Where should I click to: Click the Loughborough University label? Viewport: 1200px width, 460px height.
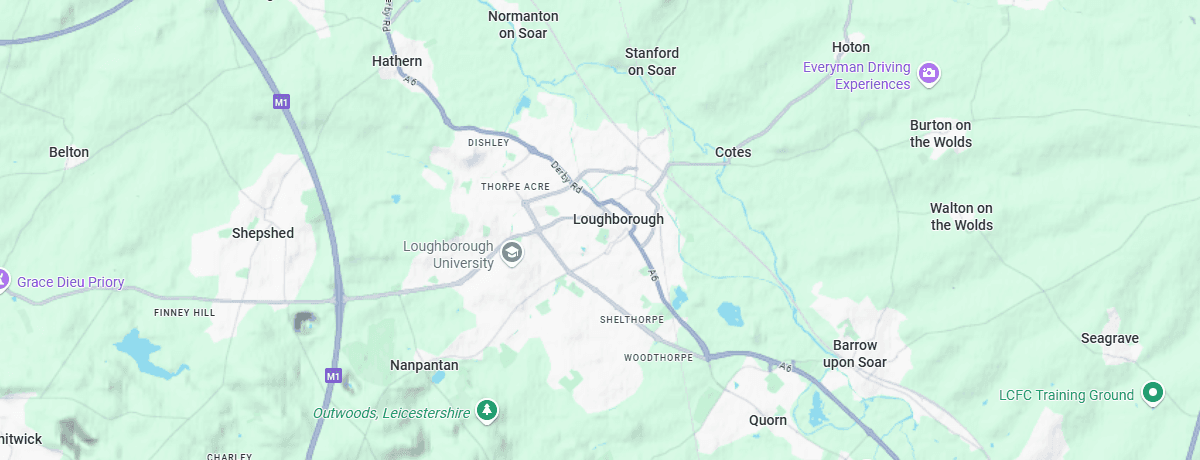pyautogui.click(x=449, y=255)
